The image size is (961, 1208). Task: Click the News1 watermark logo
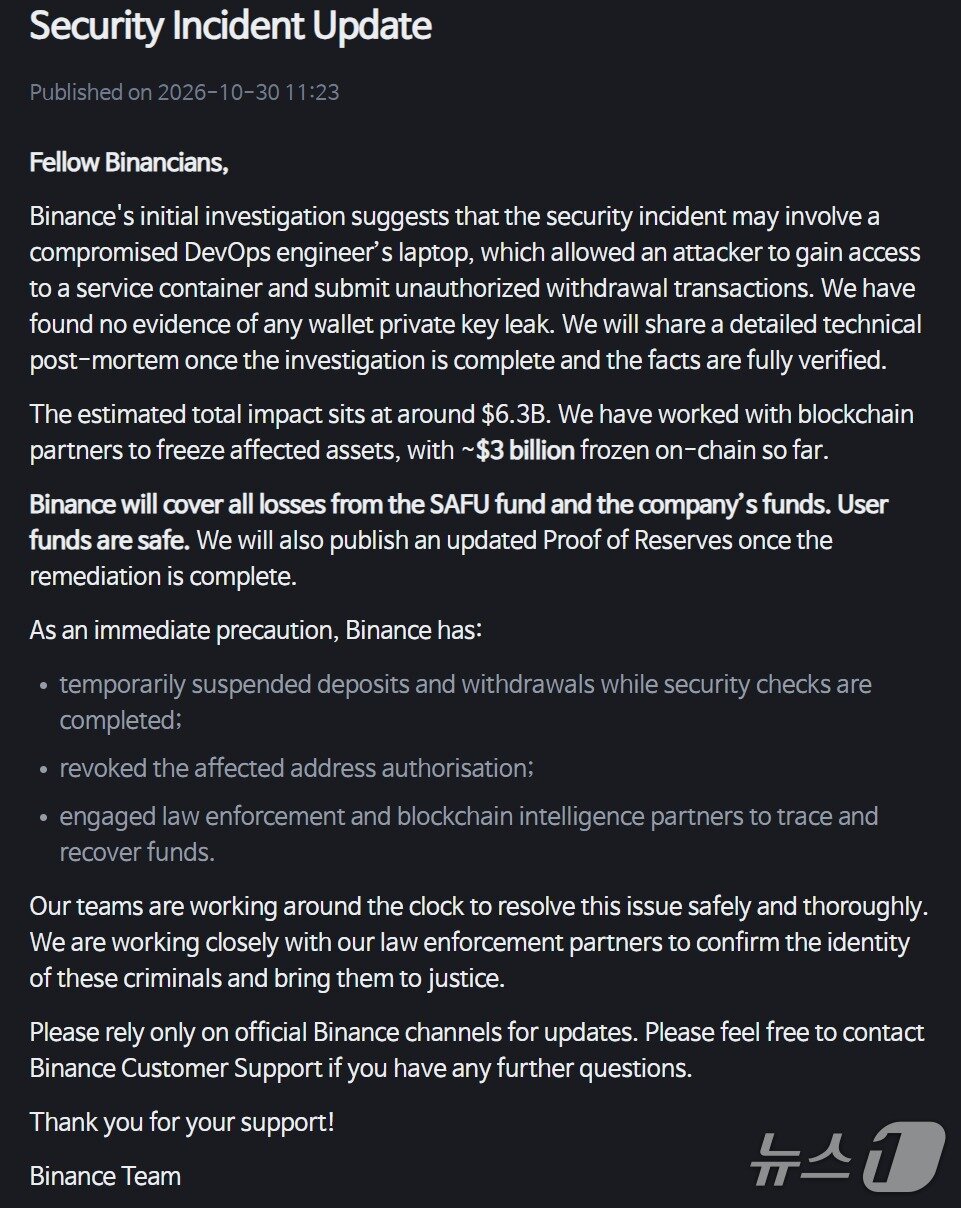pyautogui.click(x=848, y=1156)
